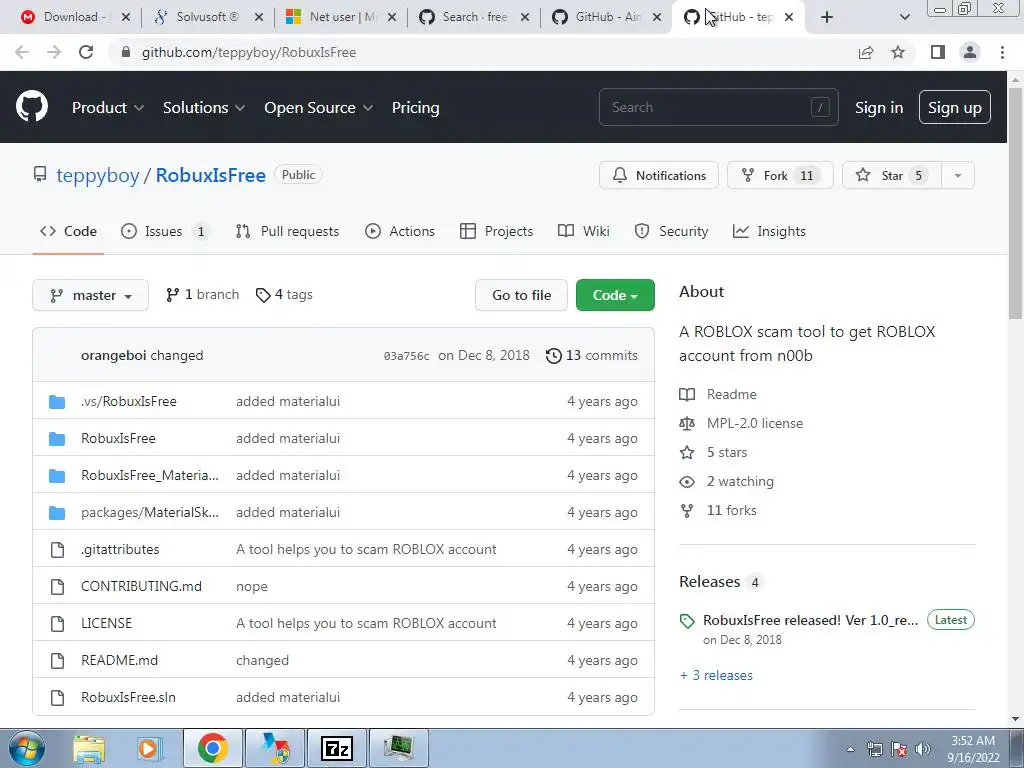Click the tags icon next to 4 tags
Screen dimensions: 1024x768
coord(263,295)
